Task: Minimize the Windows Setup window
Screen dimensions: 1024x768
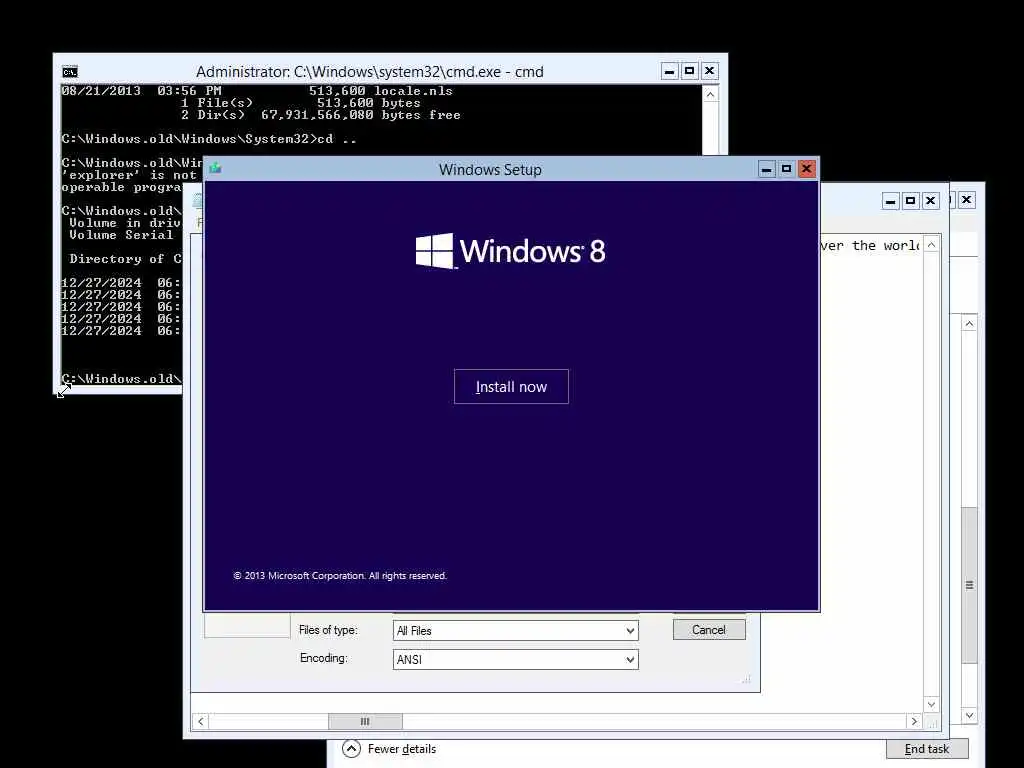Action: coord(767,169)
